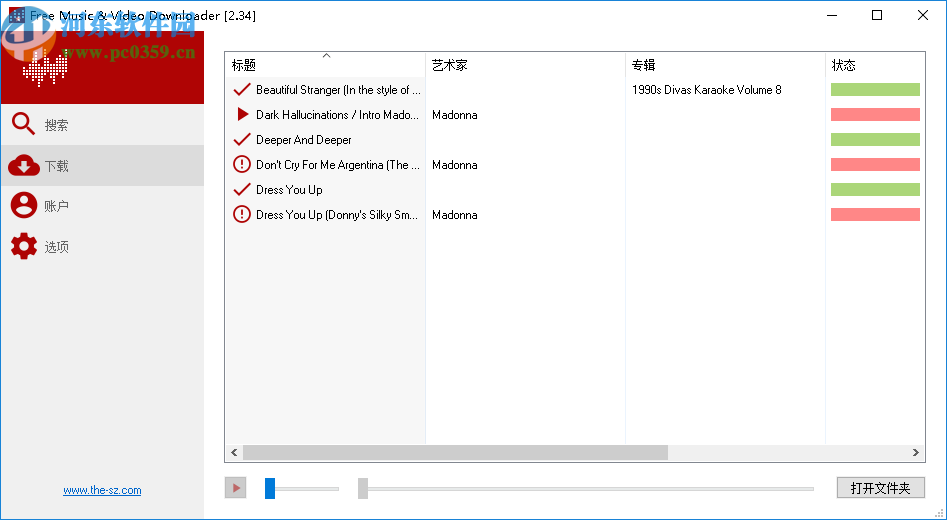
Task: Click Madonna artist in Dress You Up (Donny's row
Action: pos(455,215)
